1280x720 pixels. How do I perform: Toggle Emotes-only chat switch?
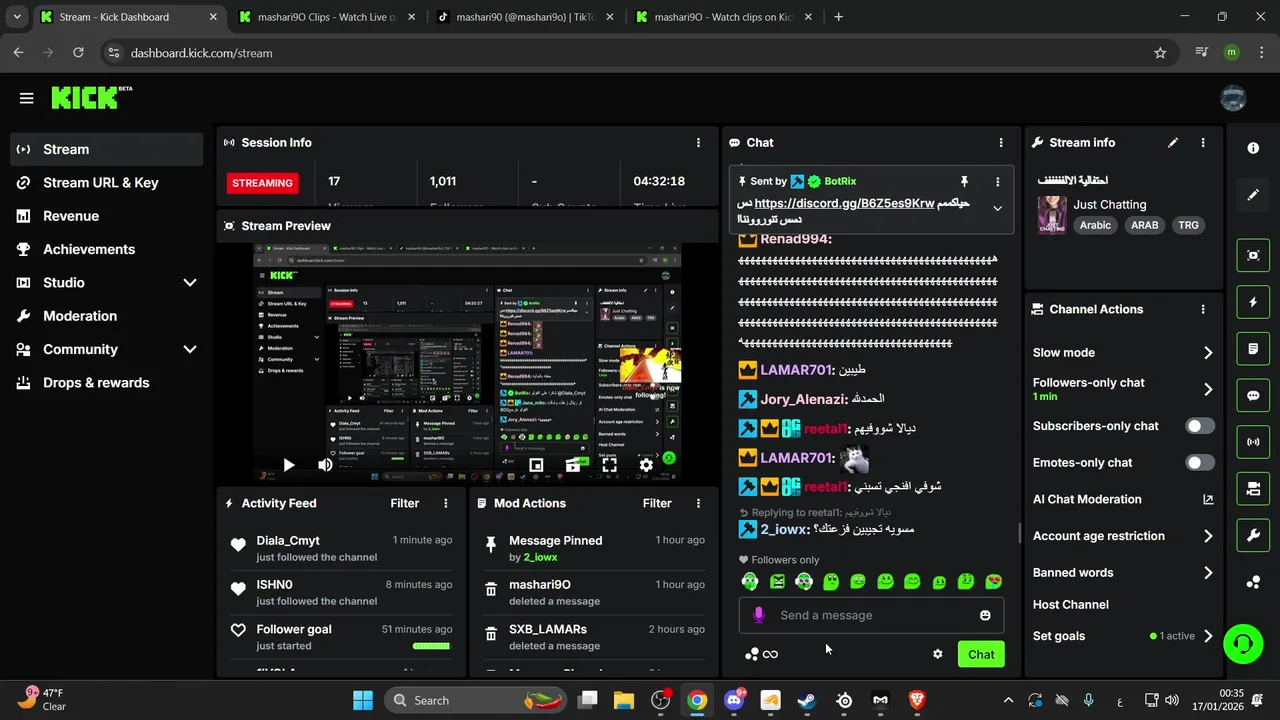[1200, 463]
